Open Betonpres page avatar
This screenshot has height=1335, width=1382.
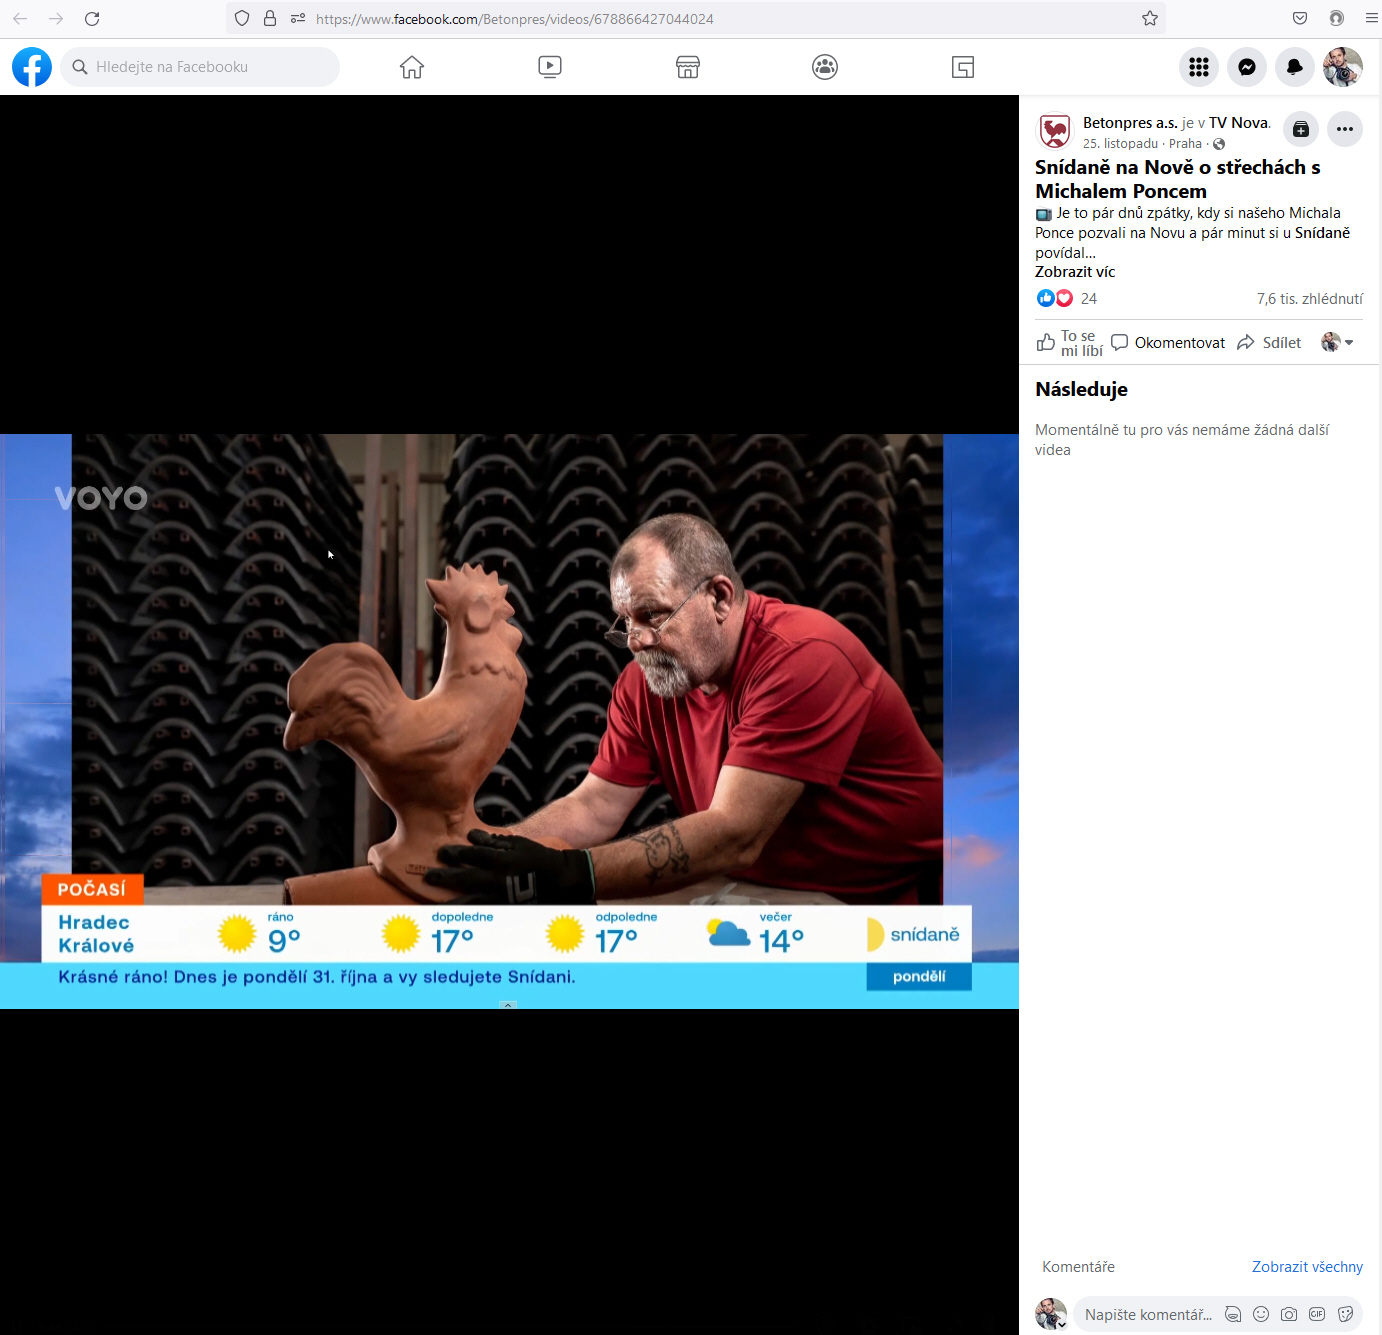(1055, 131)
